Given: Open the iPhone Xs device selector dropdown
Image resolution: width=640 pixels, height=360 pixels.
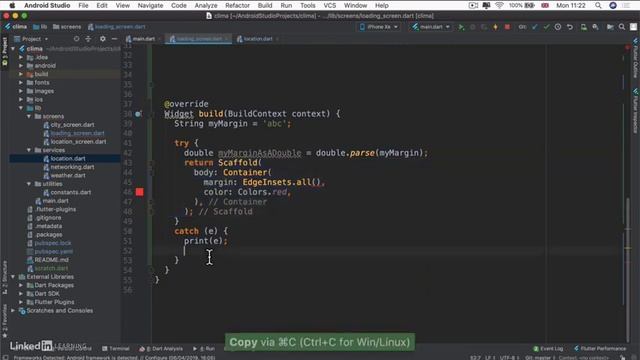Looking at the screenshot, I should (378, 27).
